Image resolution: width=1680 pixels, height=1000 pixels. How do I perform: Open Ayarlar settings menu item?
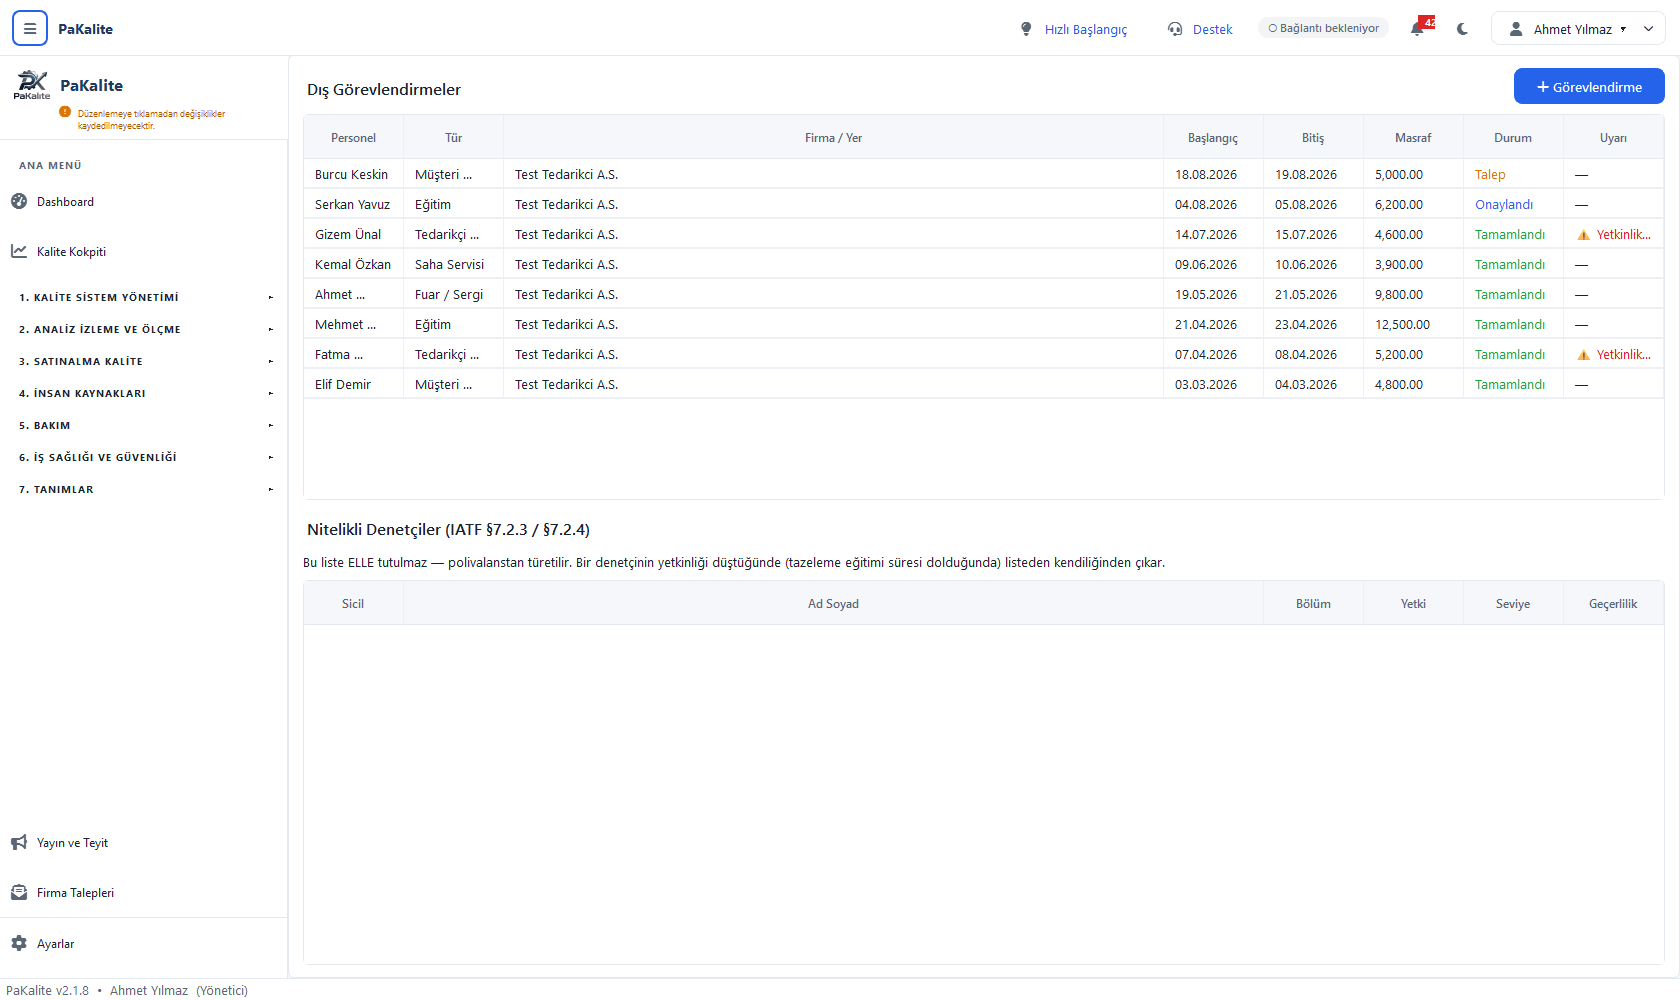pos(55,944)
